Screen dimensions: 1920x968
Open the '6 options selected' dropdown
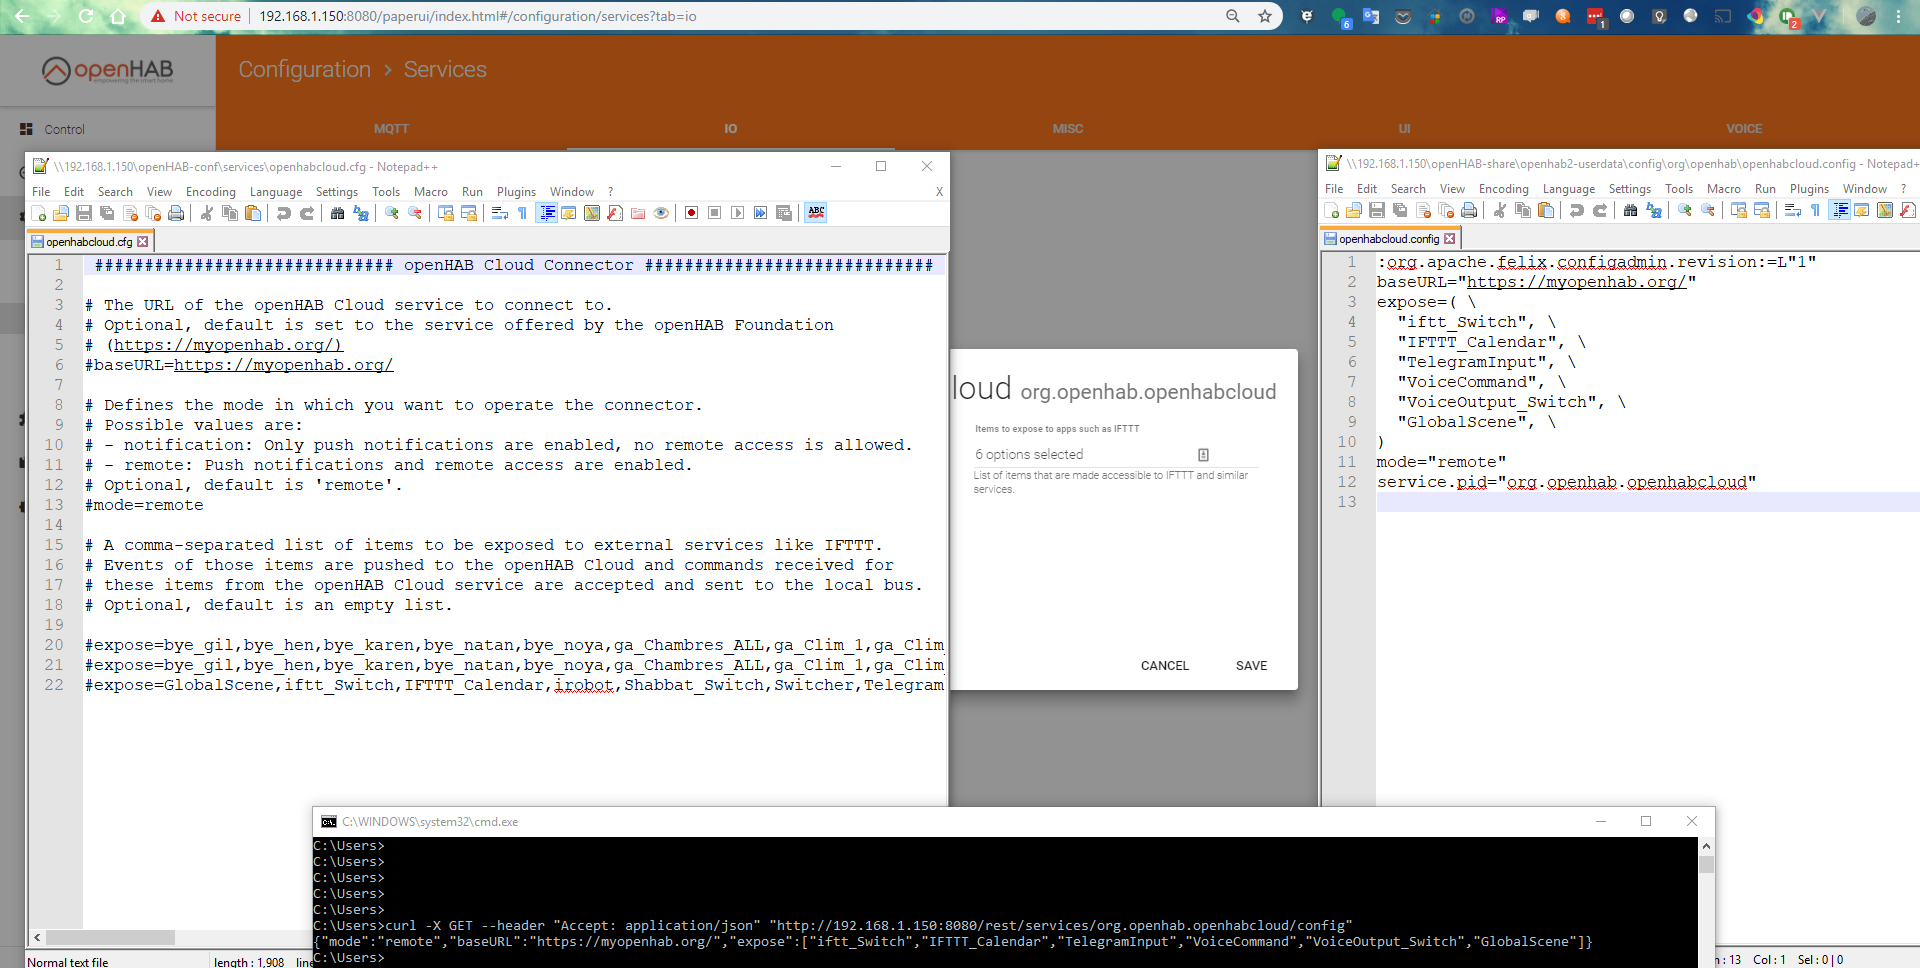(1092, 455)
